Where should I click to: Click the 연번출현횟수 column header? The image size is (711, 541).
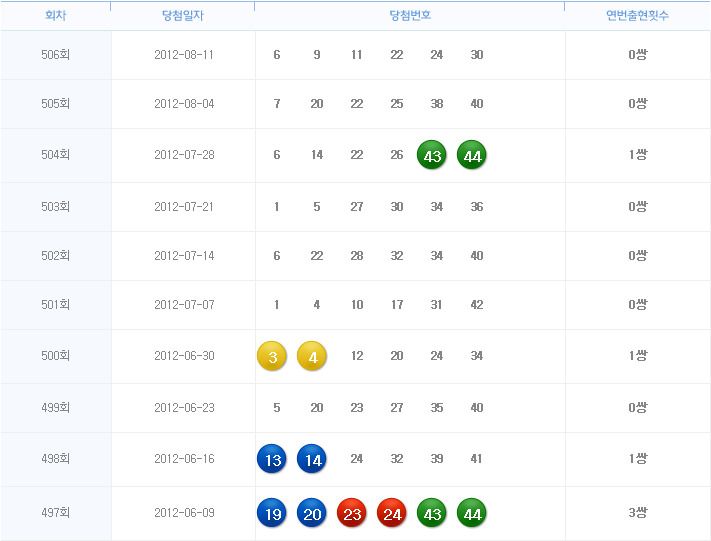[x=638, y=15]
